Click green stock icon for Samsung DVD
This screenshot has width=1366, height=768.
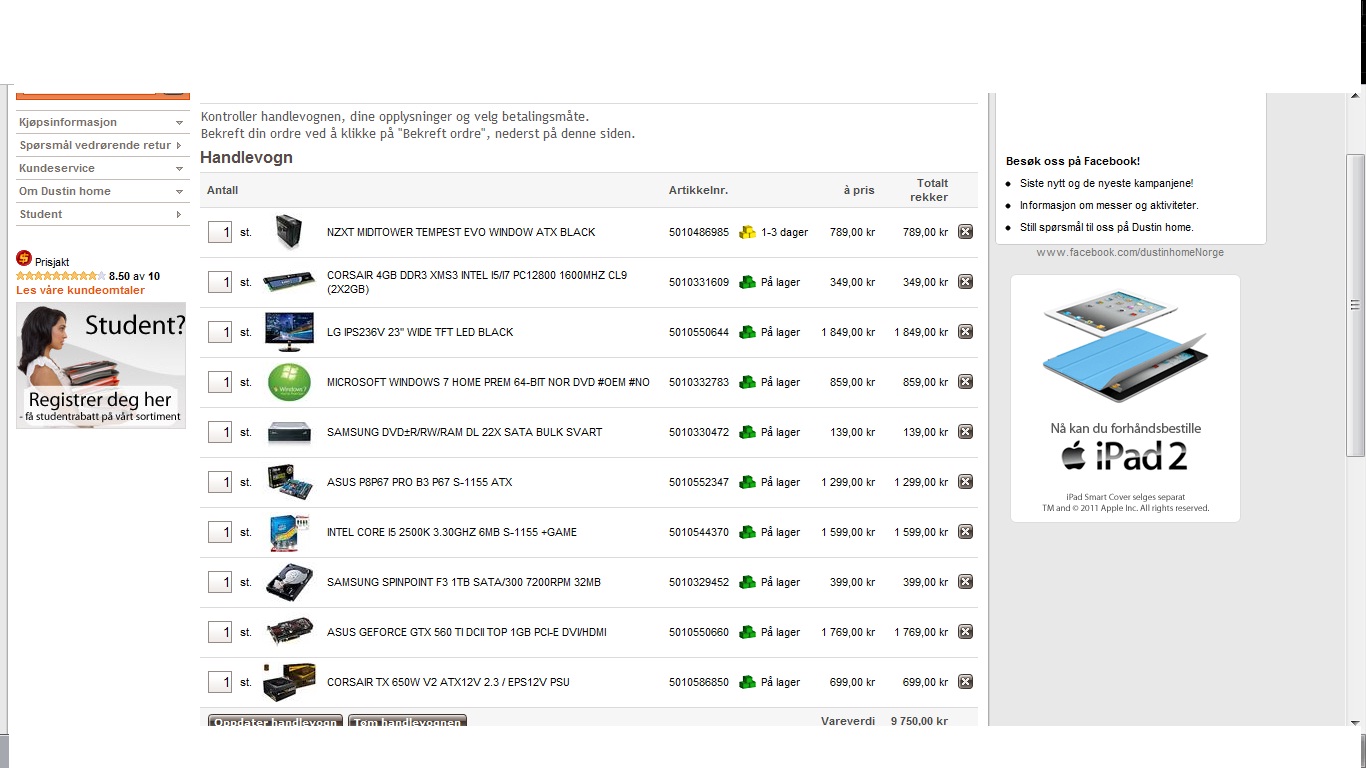(747, 432)
